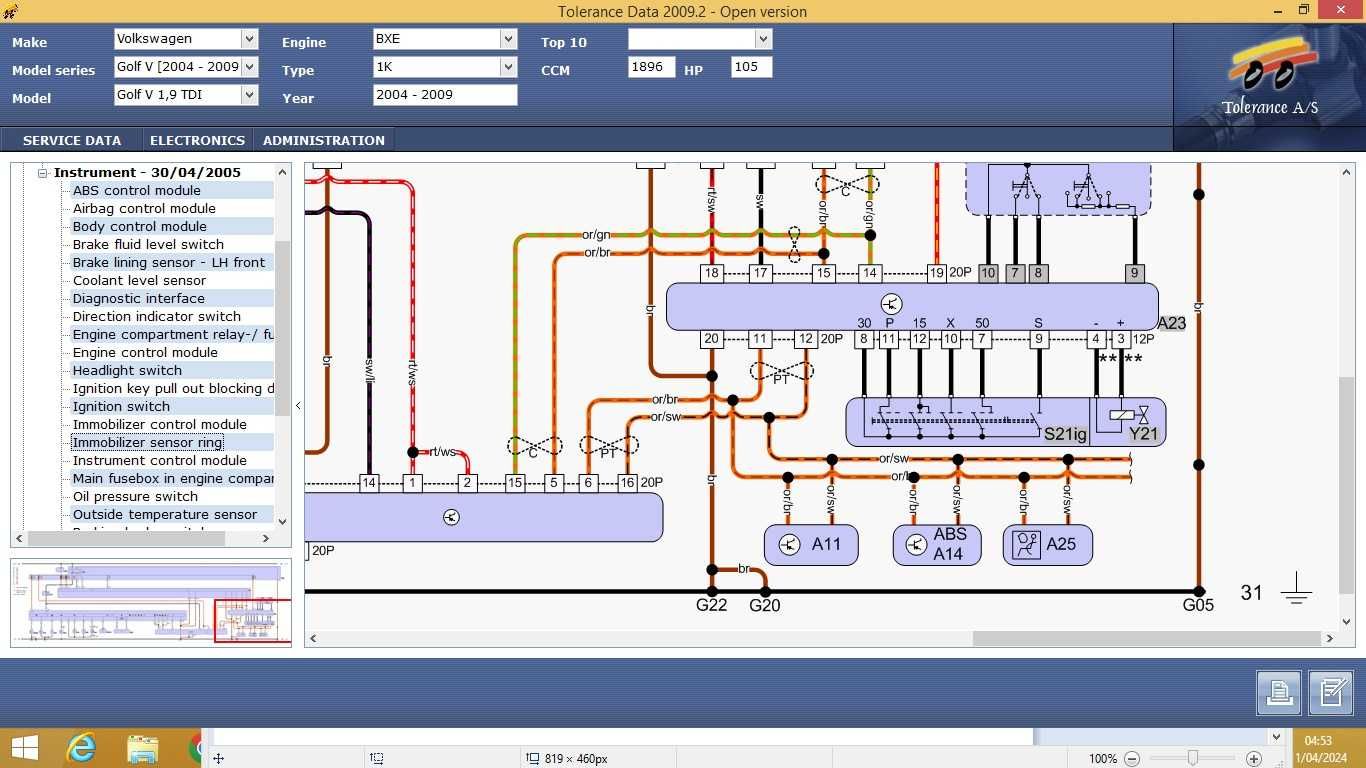1366x768 pixels.
Task: Select Ignition switch in tree
Action: (121, 406)
